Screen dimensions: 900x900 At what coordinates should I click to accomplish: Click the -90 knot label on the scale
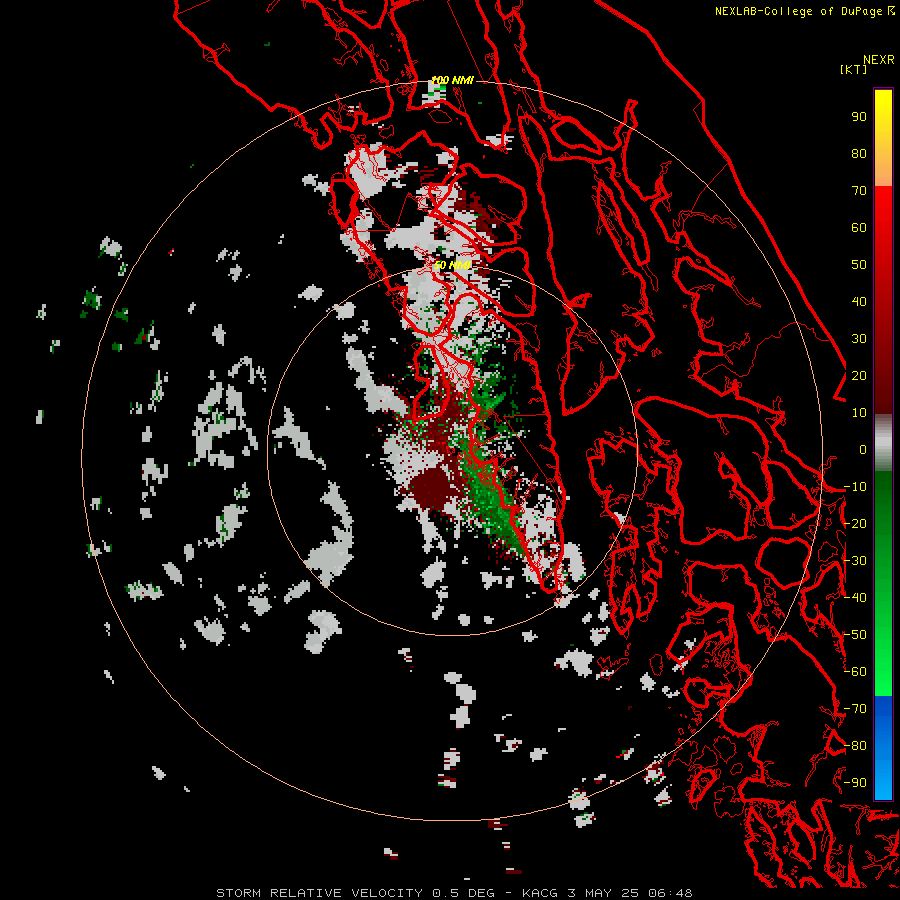855,783
